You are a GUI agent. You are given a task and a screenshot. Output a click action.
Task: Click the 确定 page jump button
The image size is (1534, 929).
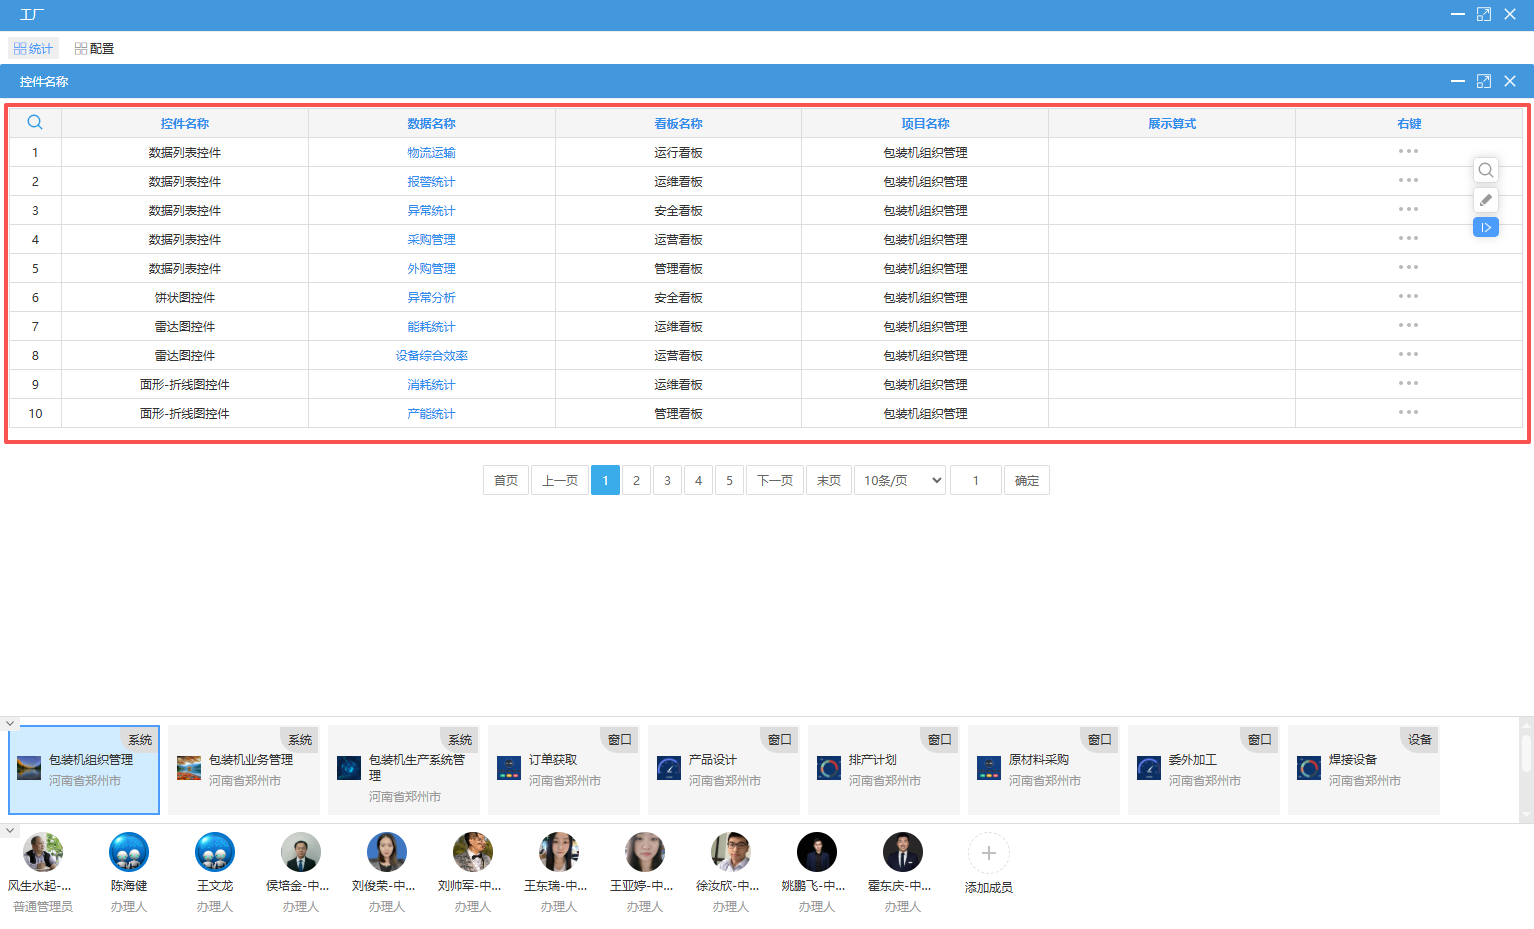point(1026,481)
